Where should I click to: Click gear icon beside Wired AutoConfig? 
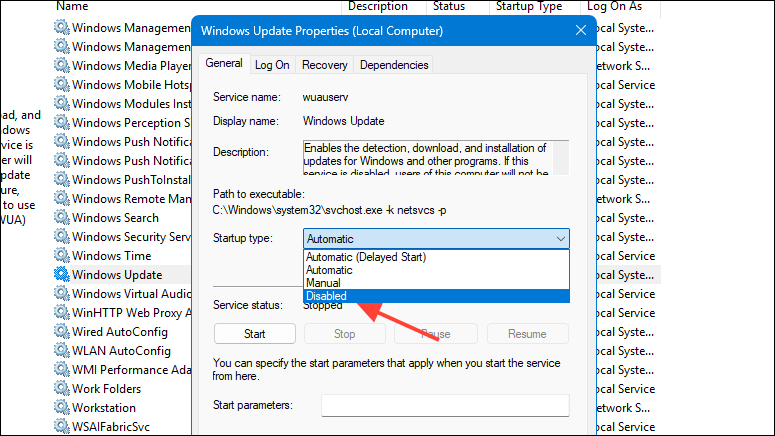pos(62,331)
